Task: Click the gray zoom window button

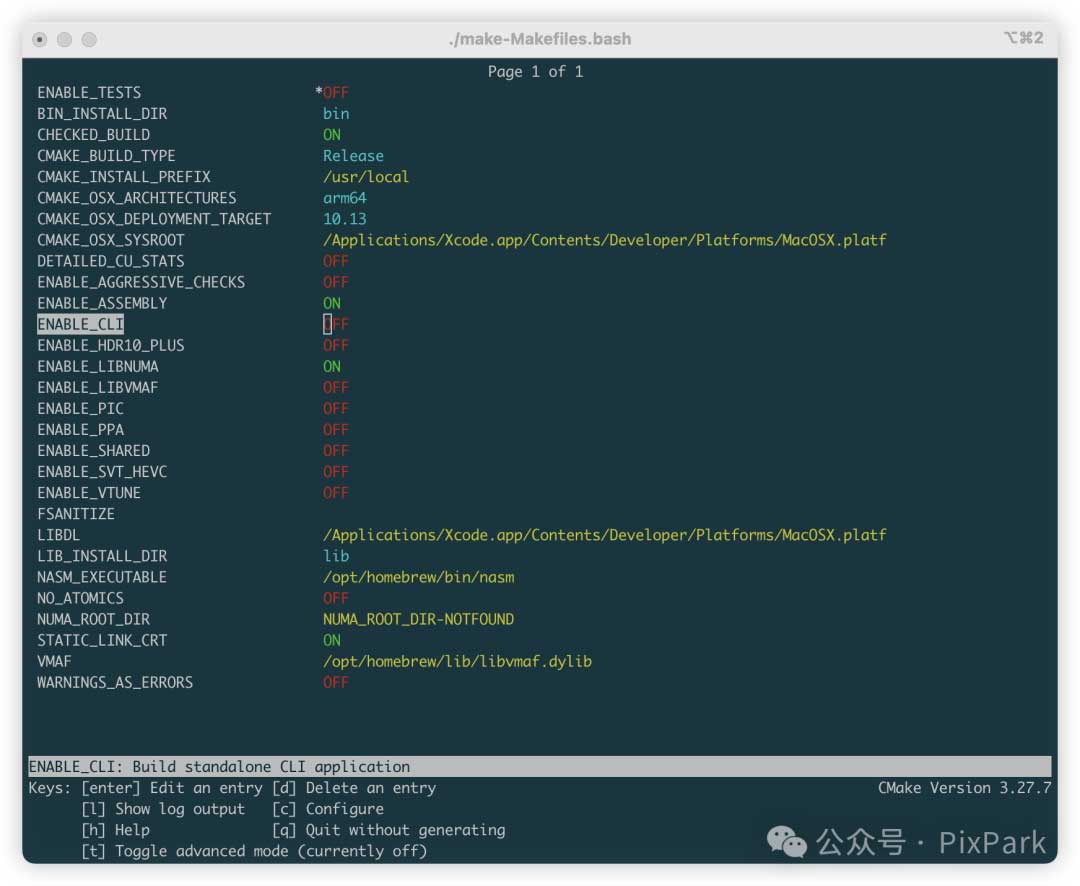Action: (x=89, y=40)
